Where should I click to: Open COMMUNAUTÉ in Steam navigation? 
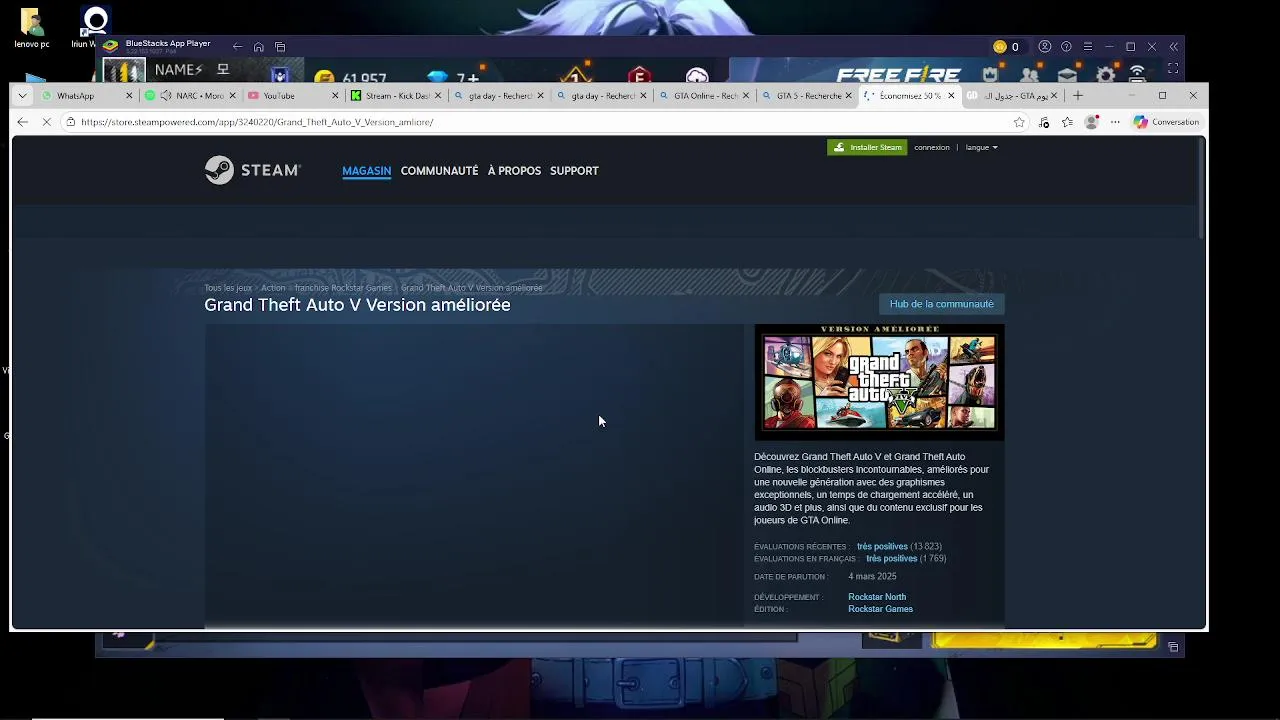click(439, 171)
